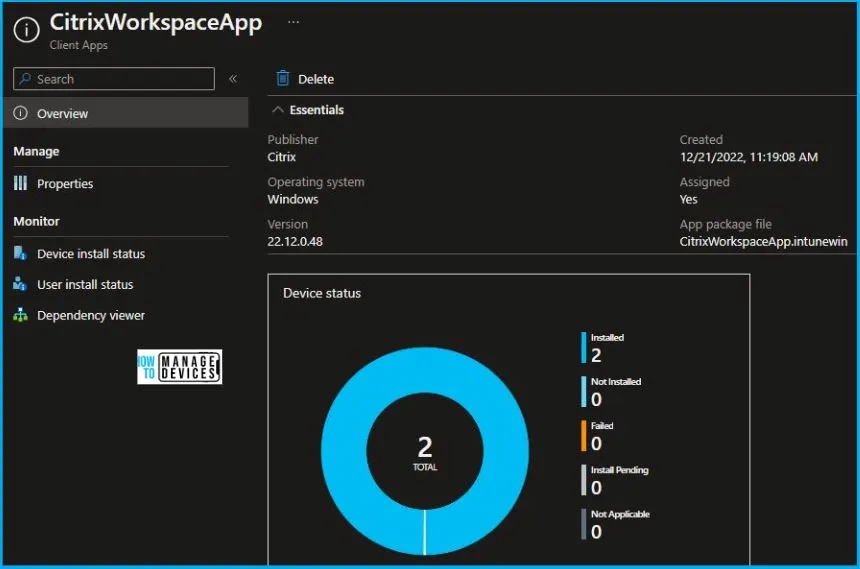This screenshot has width=860, height=569.
Task: Click the User install status icon
Action: click(20, 284)
